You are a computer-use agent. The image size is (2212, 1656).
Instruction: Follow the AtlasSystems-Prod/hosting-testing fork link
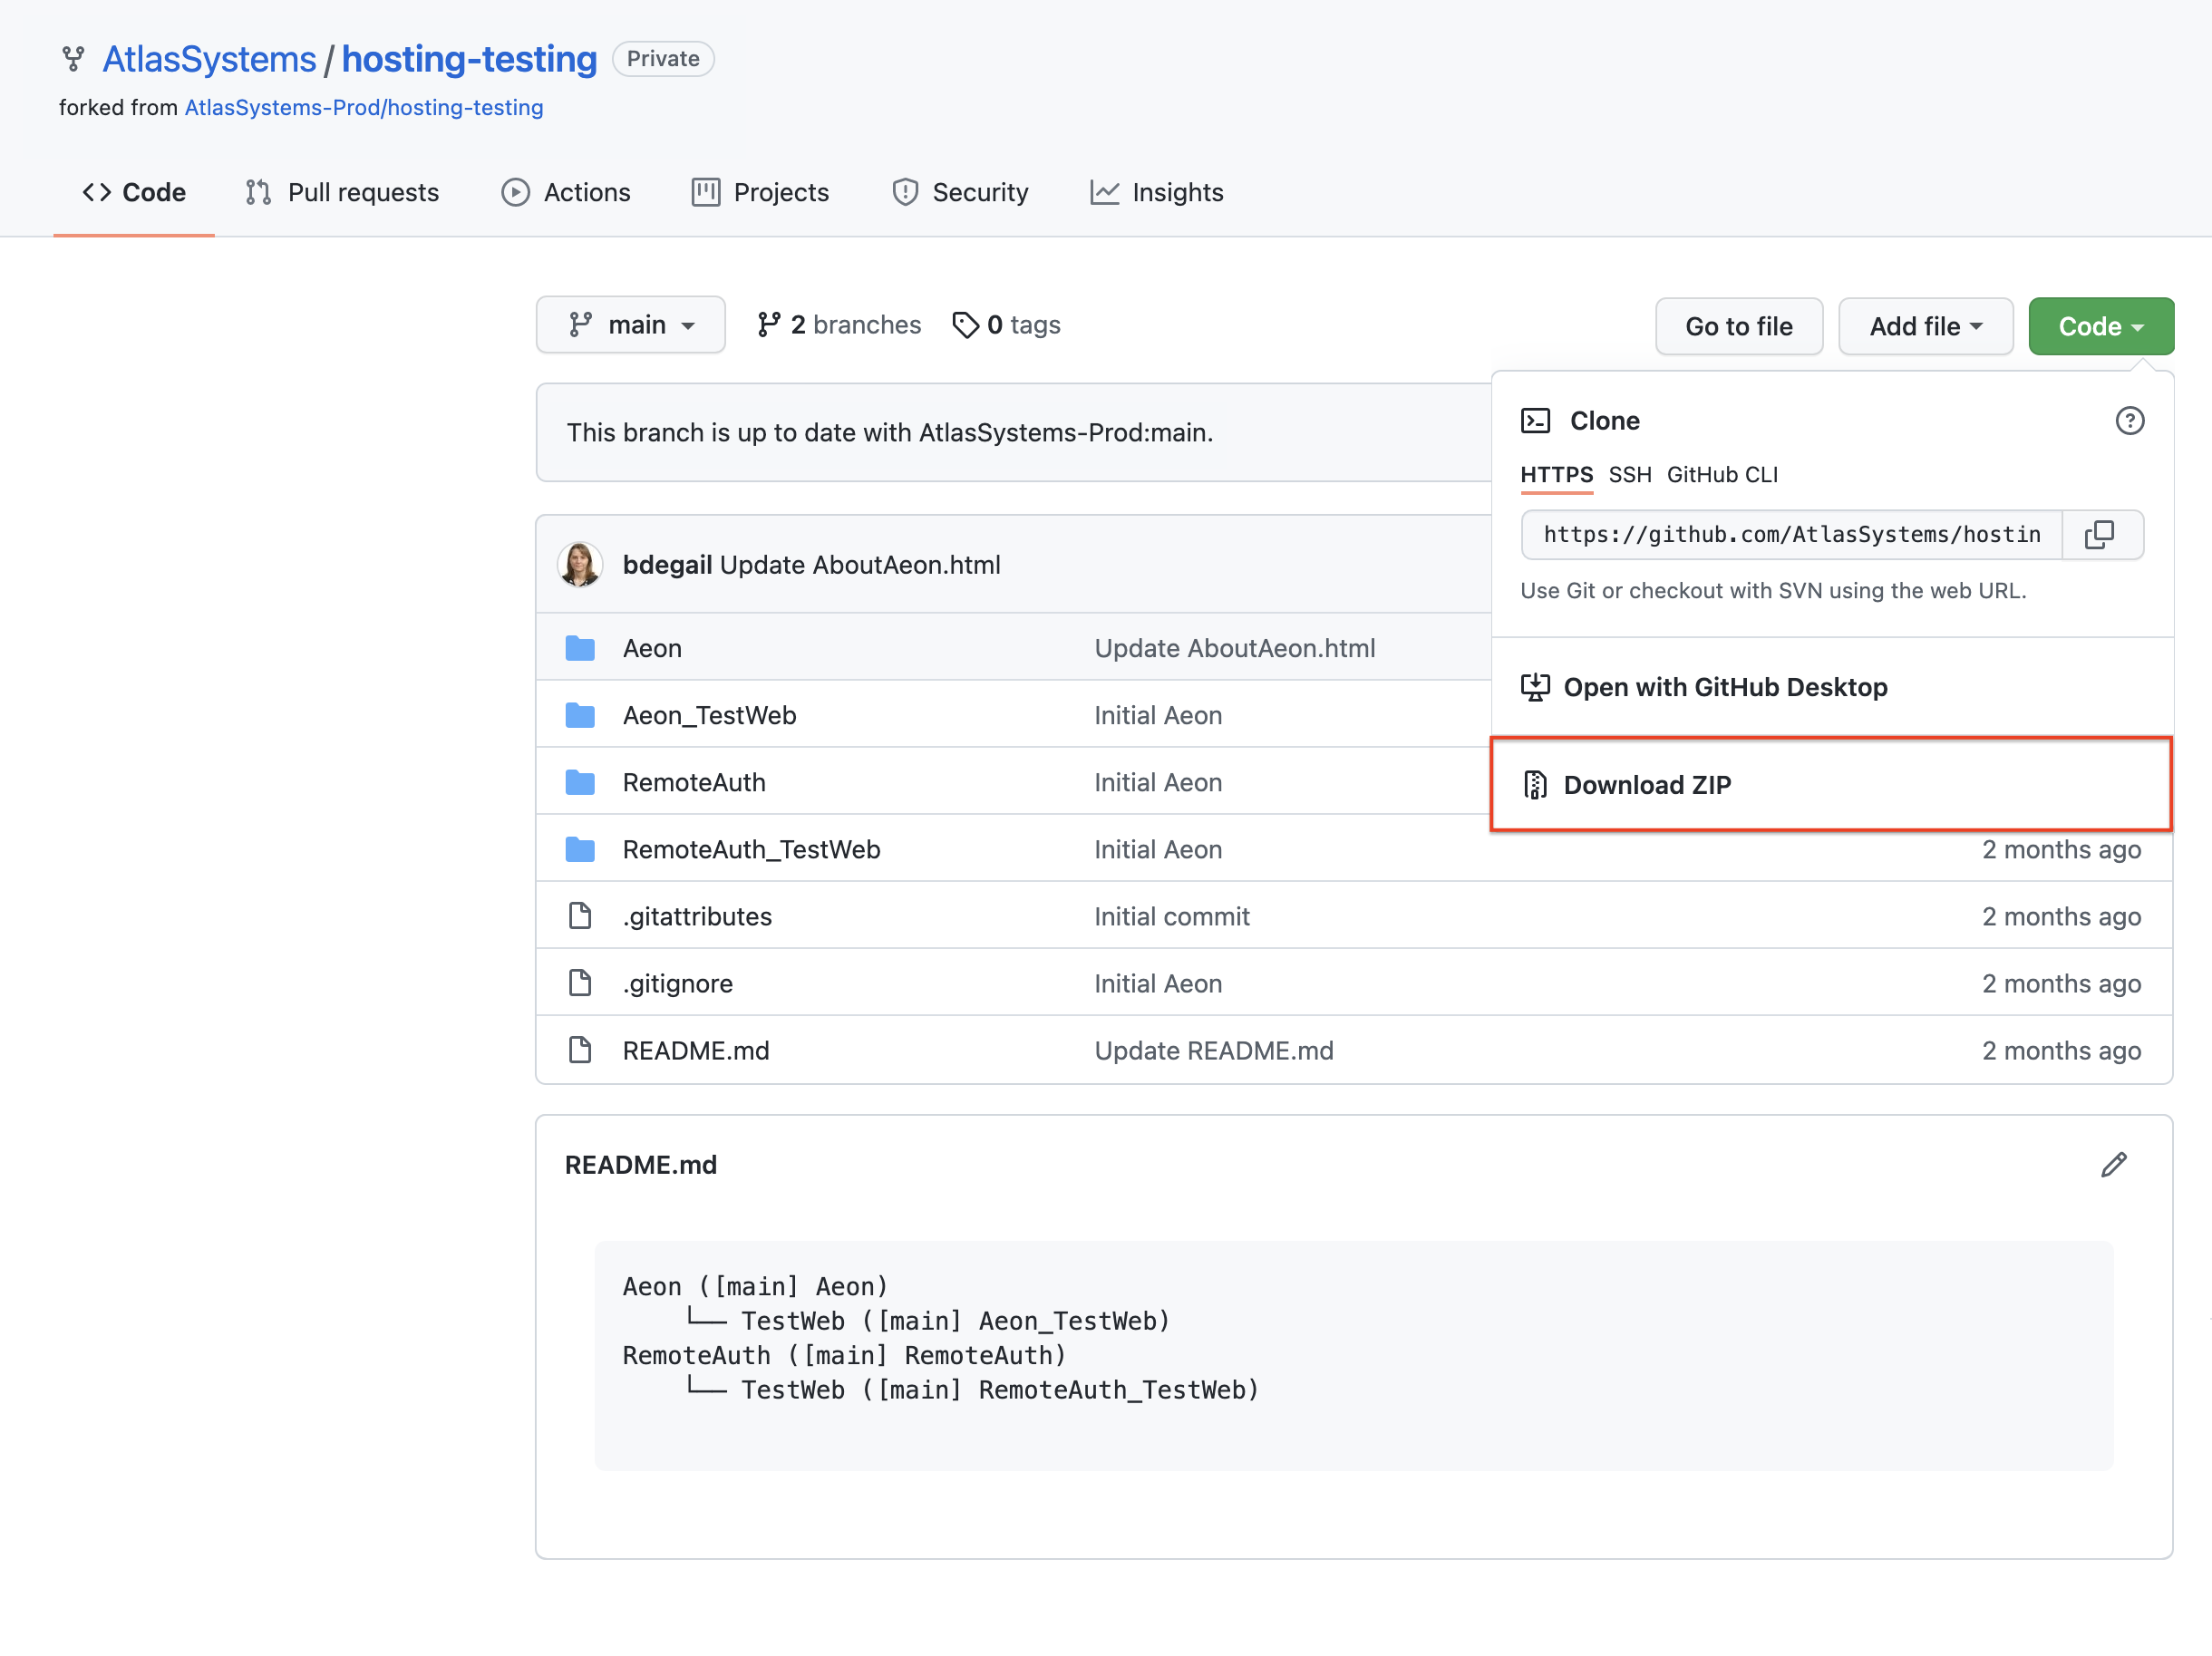pyautogui.click(x=364, y=107)
